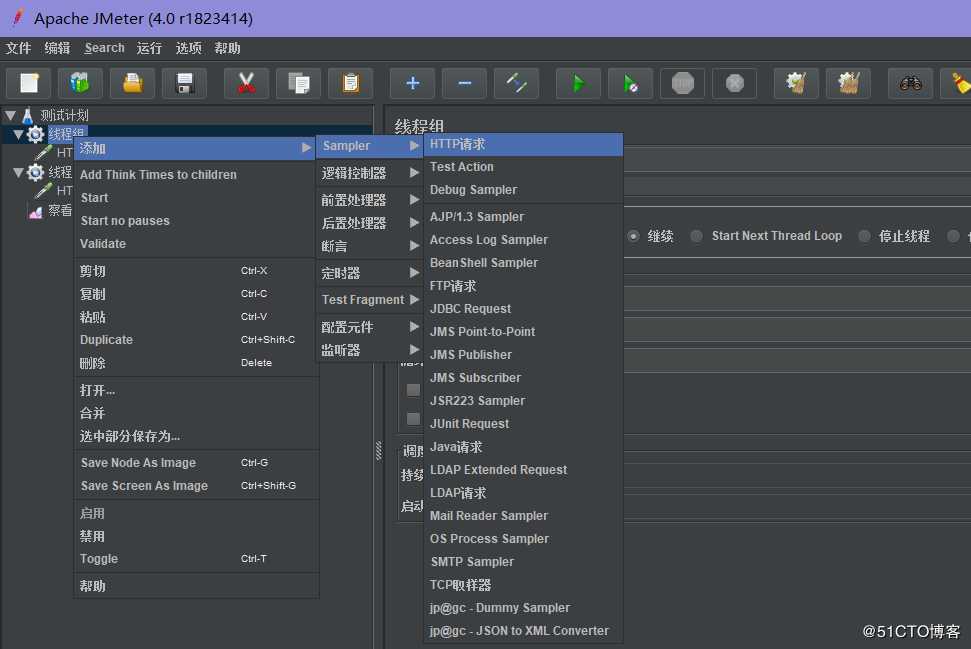Expand the 配置元件 submenu
The image size is (971, 649).
[370, 326]
